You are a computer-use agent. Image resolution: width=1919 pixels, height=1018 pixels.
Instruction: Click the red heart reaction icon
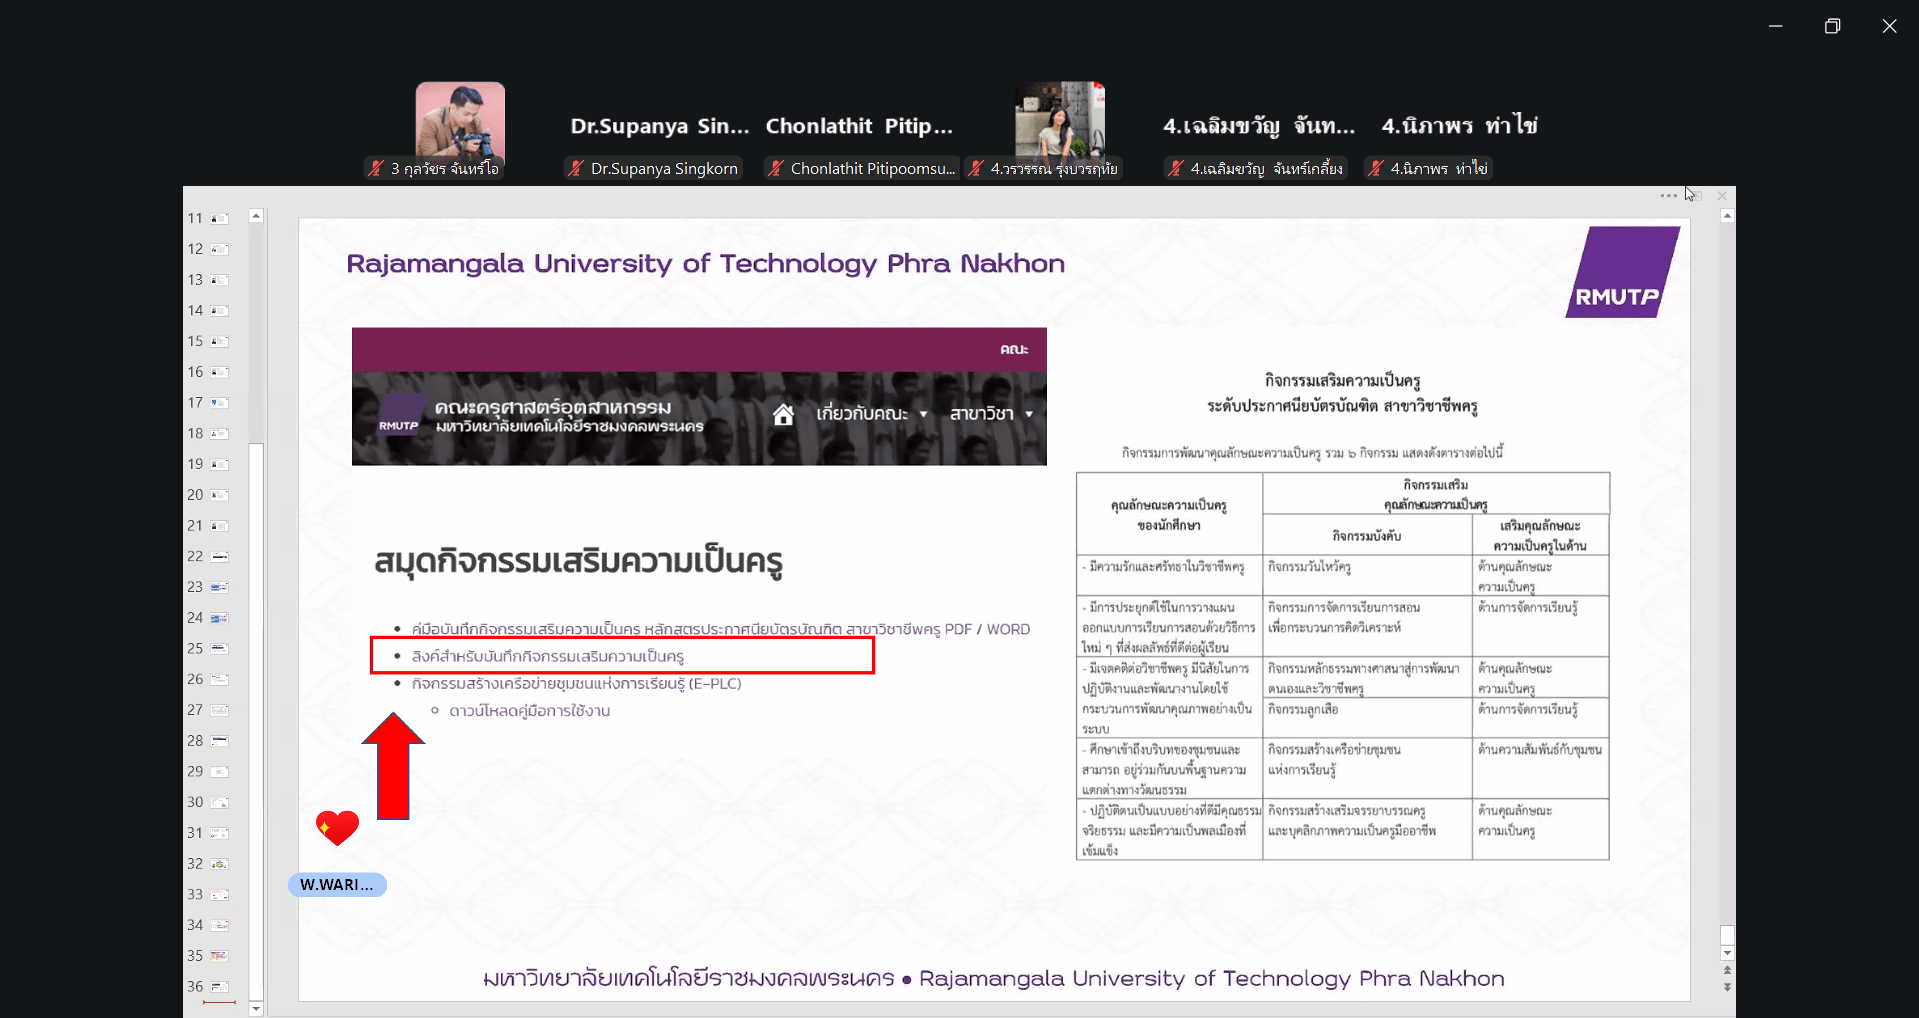coord(337,827)
